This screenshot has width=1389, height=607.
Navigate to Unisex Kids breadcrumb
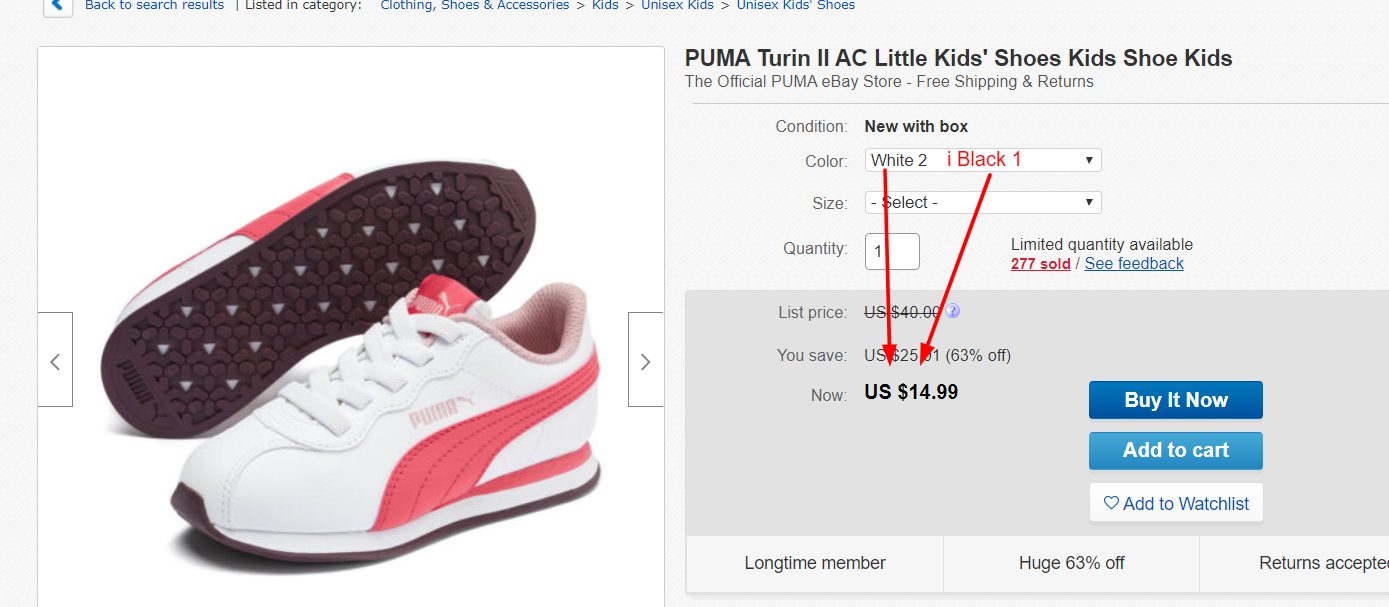[x=678, y=6]
